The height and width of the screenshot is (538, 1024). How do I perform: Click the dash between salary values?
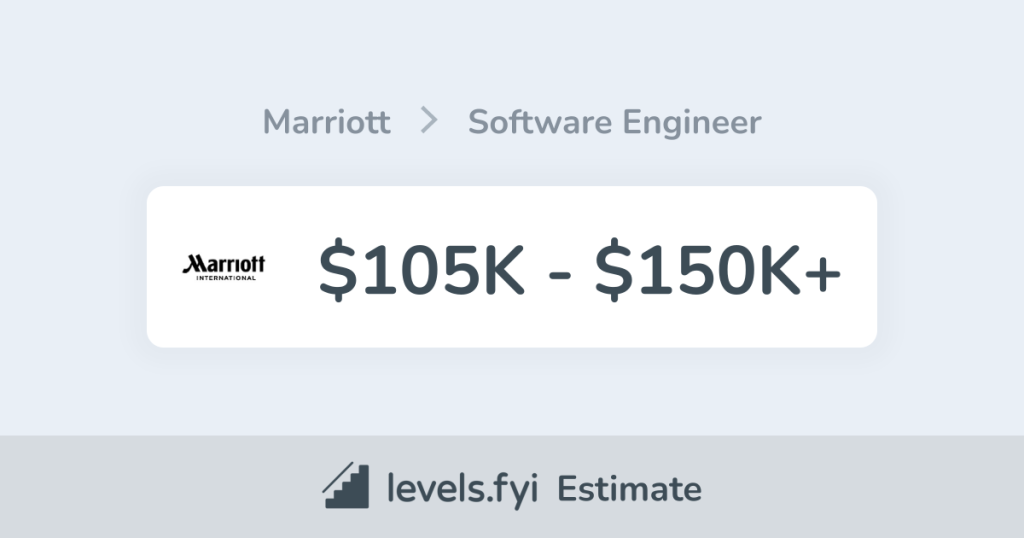click(x=560, y=272)
